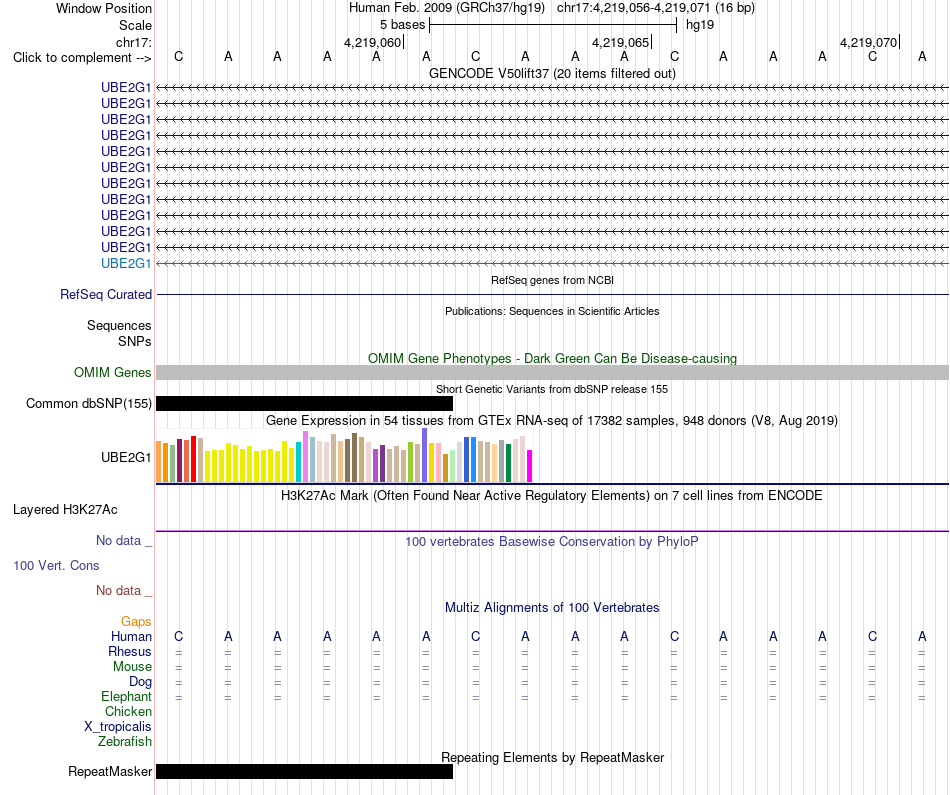This screenshot has height=795, width=950.
Task: Select the Elephant alignment row label
Action: pos(126,697)
